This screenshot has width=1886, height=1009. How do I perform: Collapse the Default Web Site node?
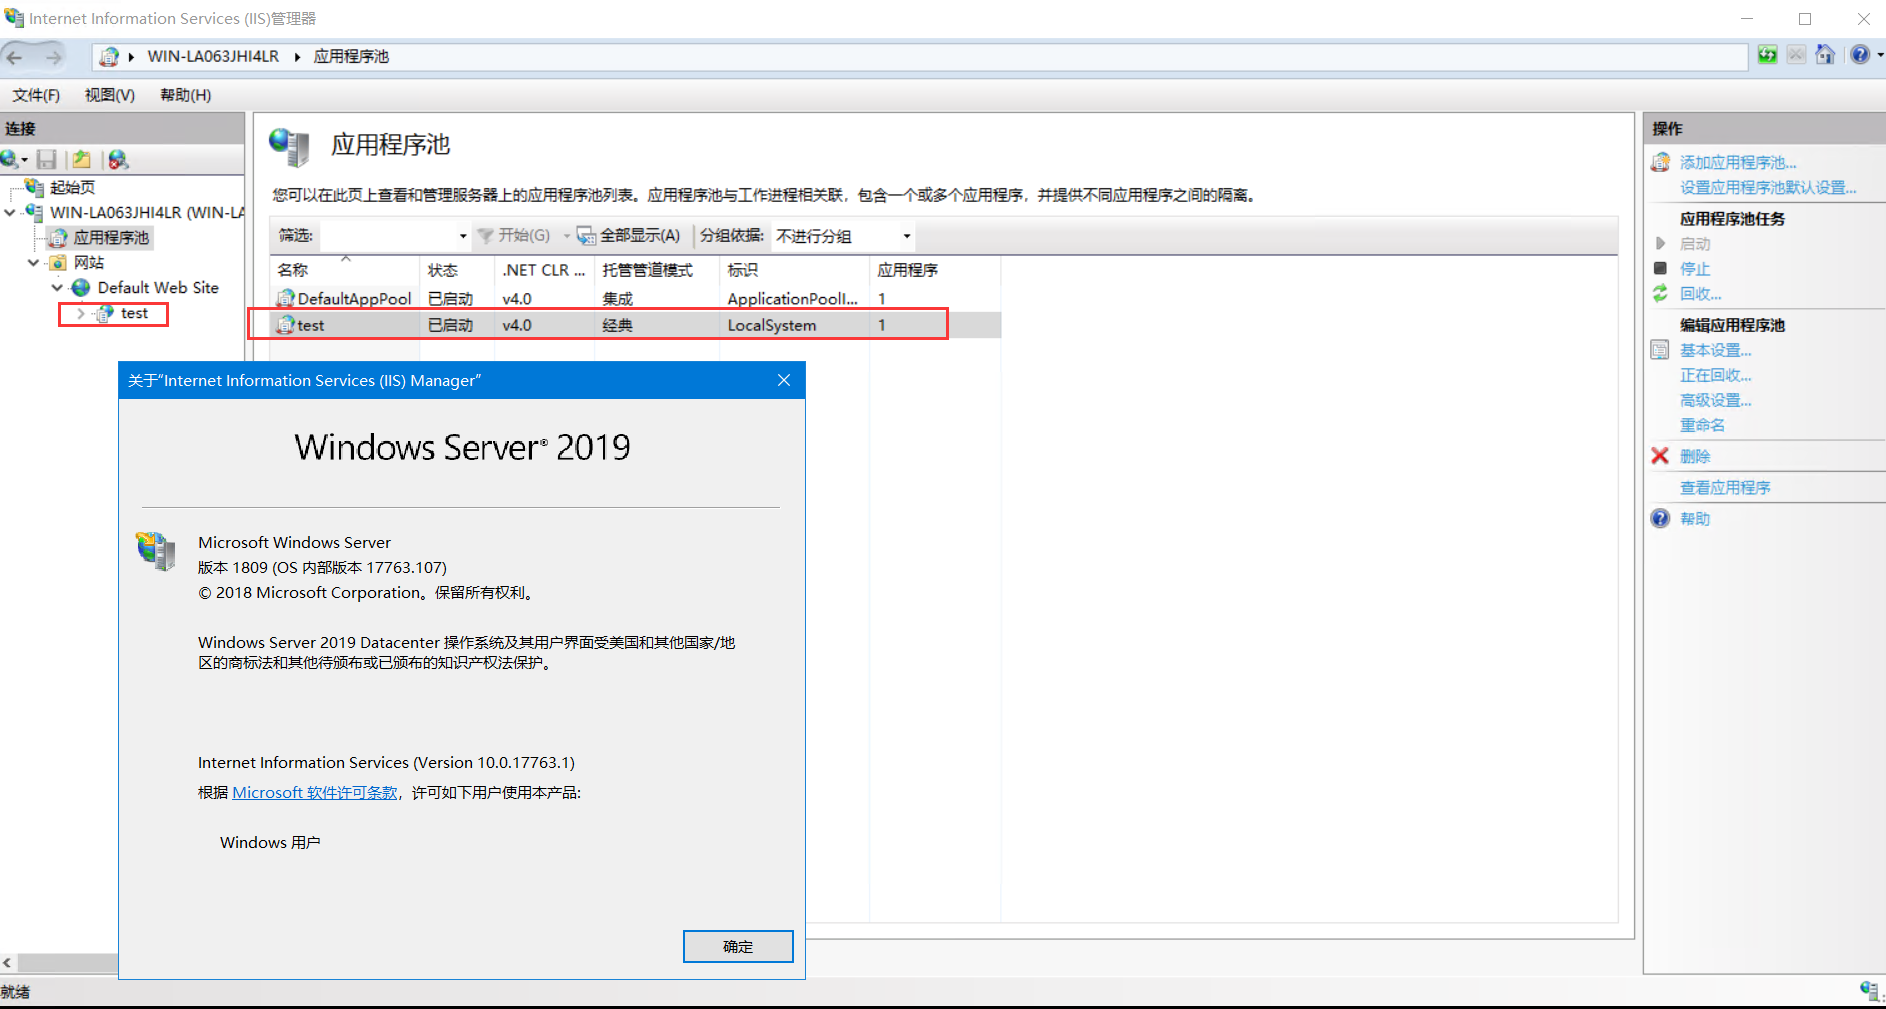[x=58, y=287]
